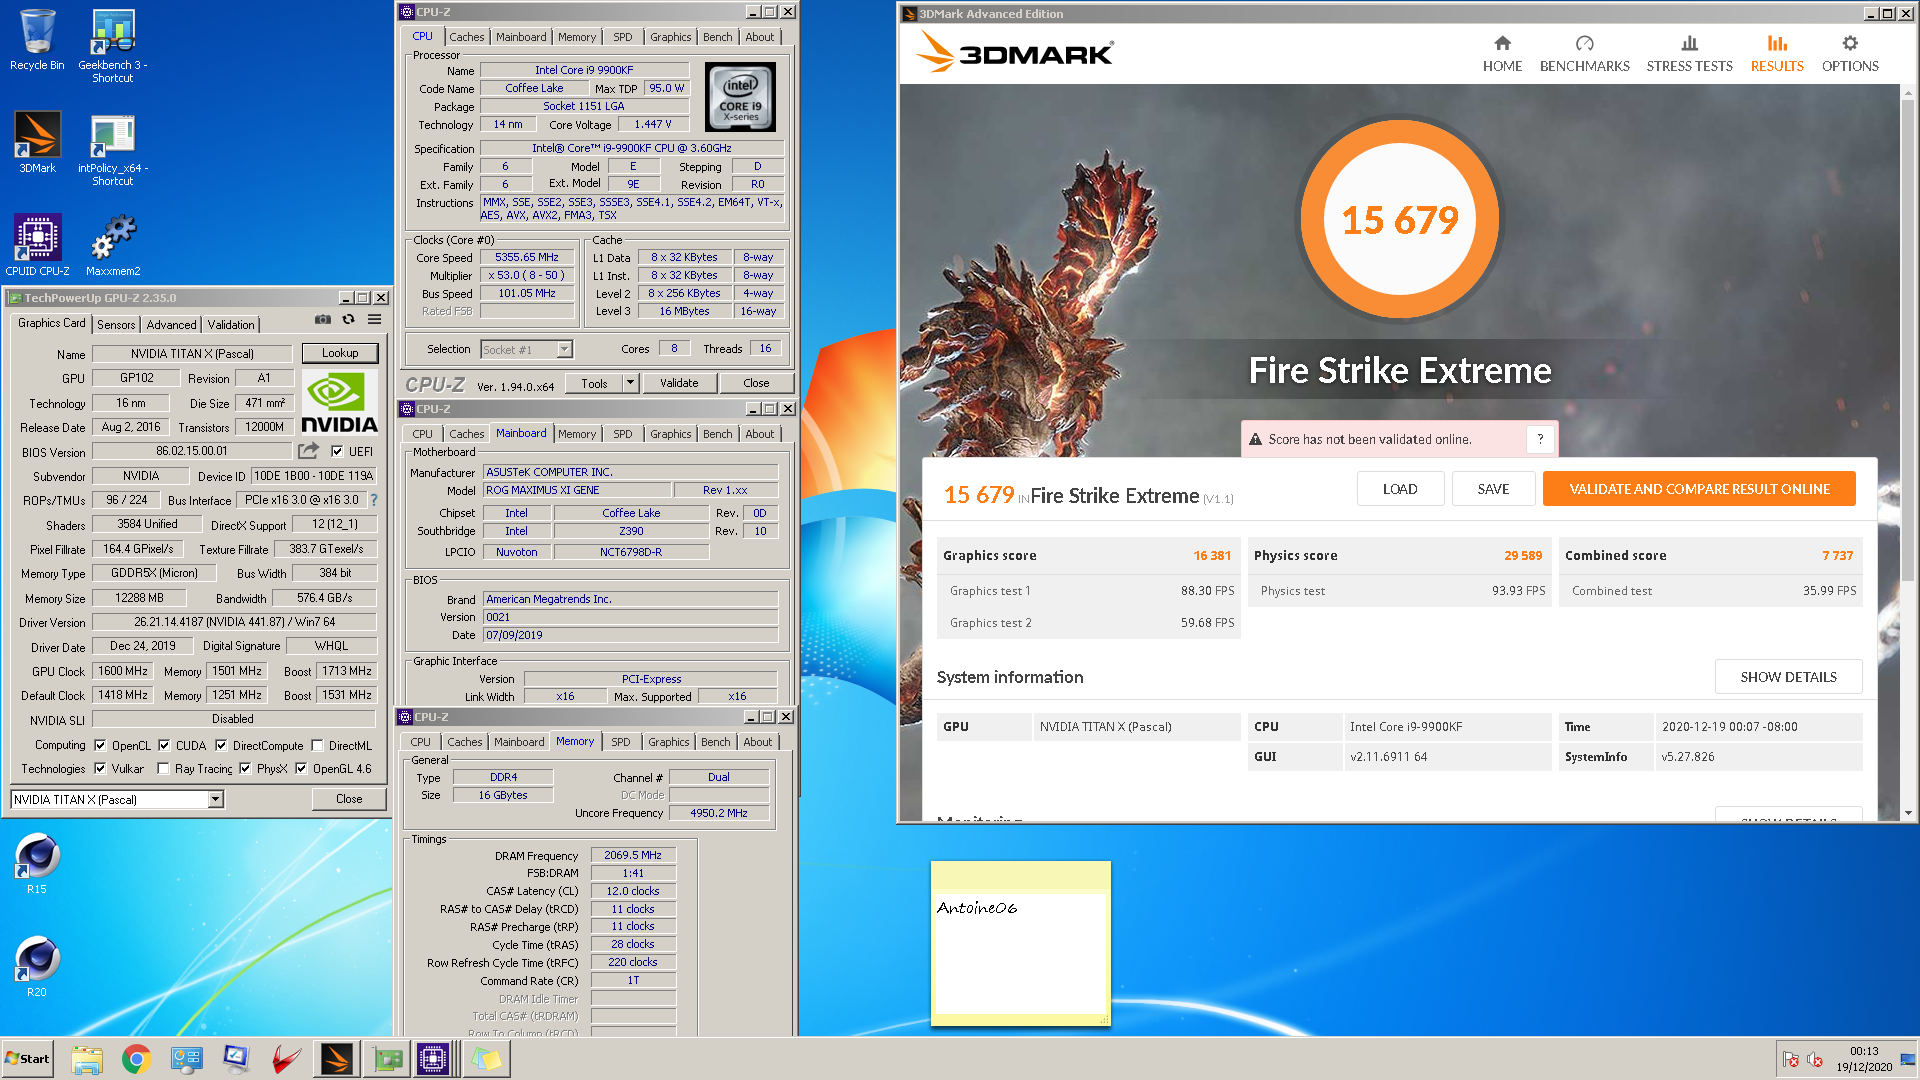Open the Graphics Card tab in GPU-Z

click(51, 323)
